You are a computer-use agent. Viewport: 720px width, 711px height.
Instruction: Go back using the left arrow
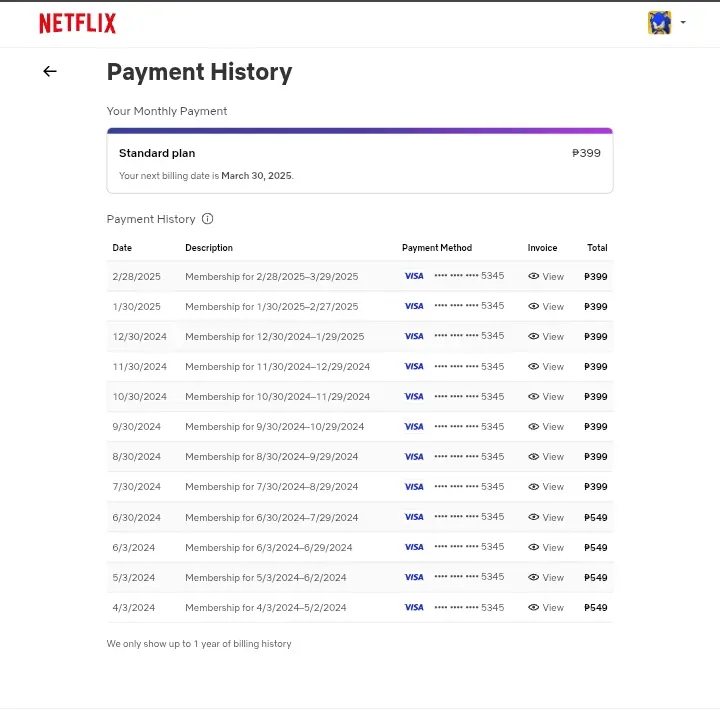tap(50, 71)
